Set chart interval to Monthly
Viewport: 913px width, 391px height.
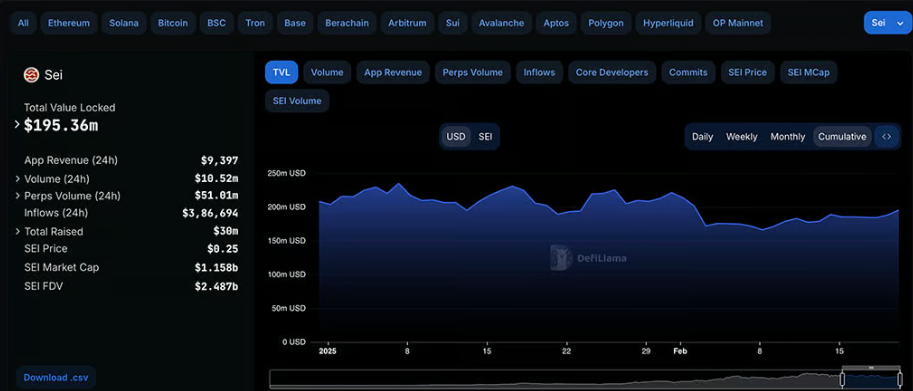click(x=787, y=137)
